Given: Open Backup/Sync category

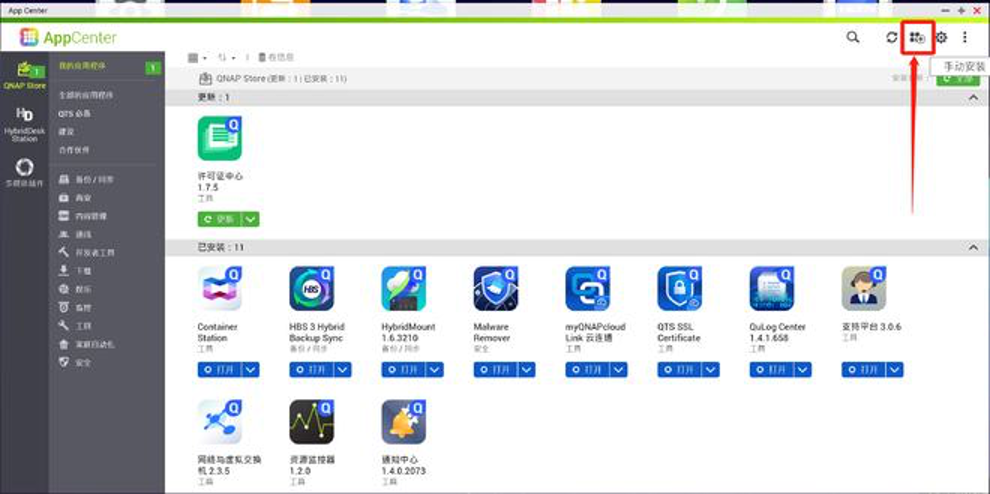Looking at the screenshot, I should [86, 180].
